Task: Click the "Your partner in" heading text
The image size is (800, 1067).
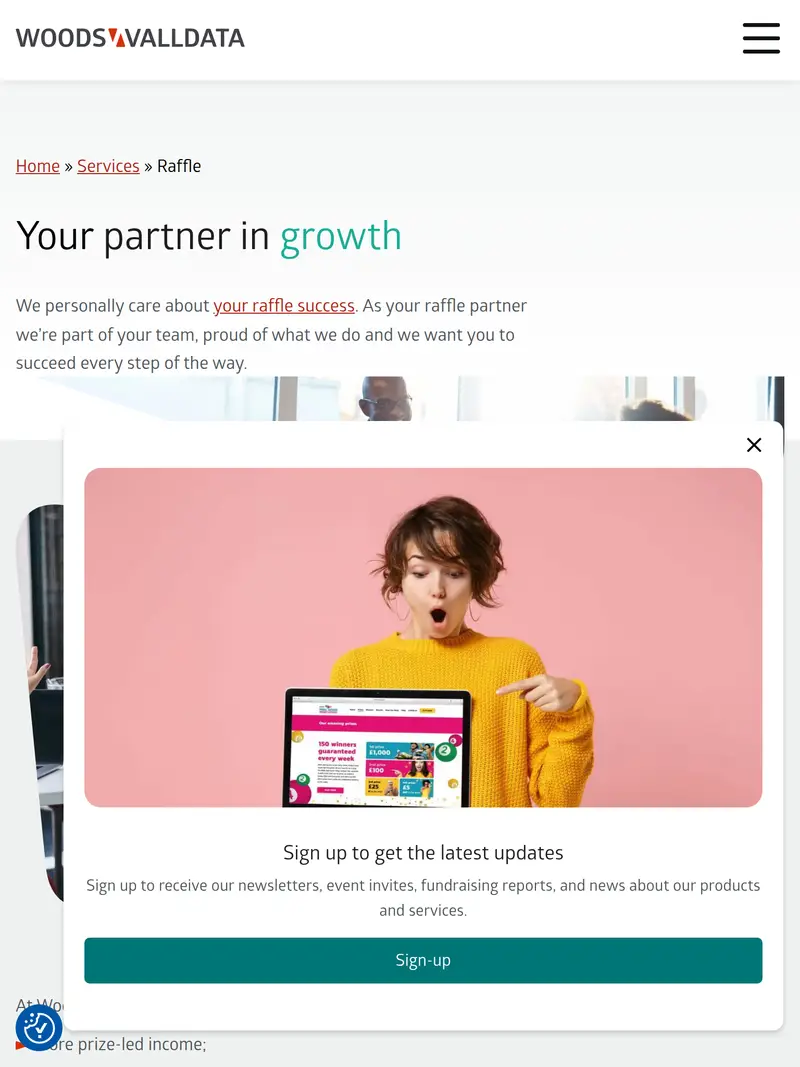Action: click(143, 238)
